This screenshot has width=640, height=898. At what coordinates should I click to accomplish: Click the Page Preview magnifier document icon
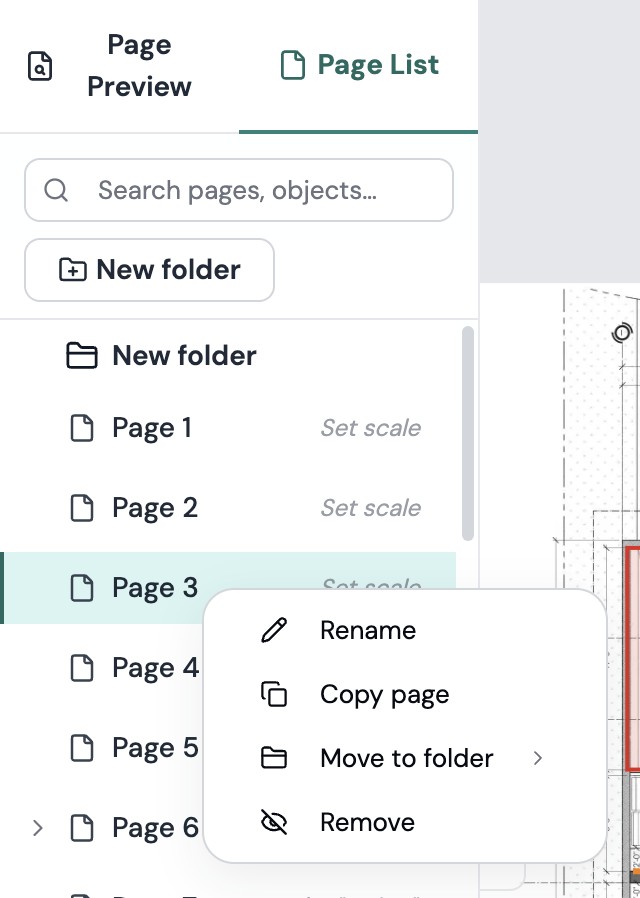(40, 66)
